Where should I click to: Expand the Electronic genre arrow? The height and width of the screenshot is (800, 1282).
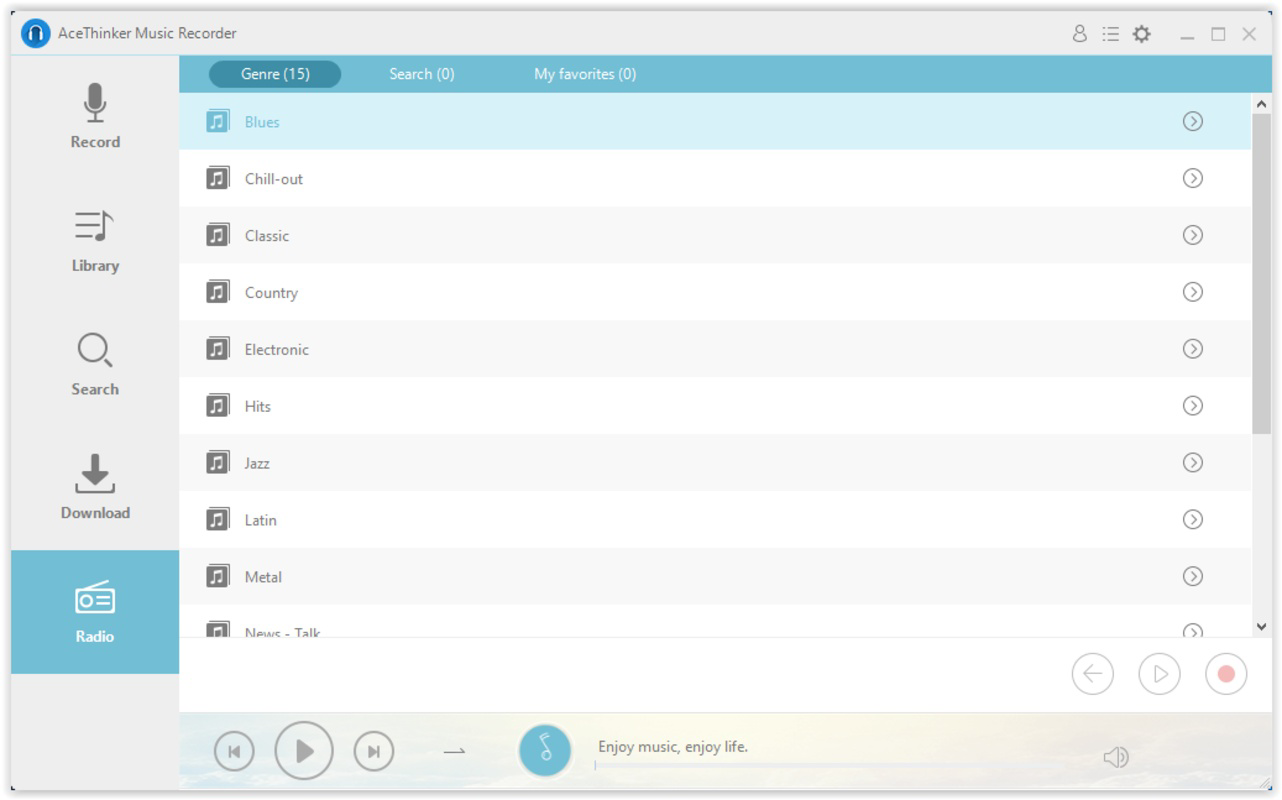[x=1192, y=349]
